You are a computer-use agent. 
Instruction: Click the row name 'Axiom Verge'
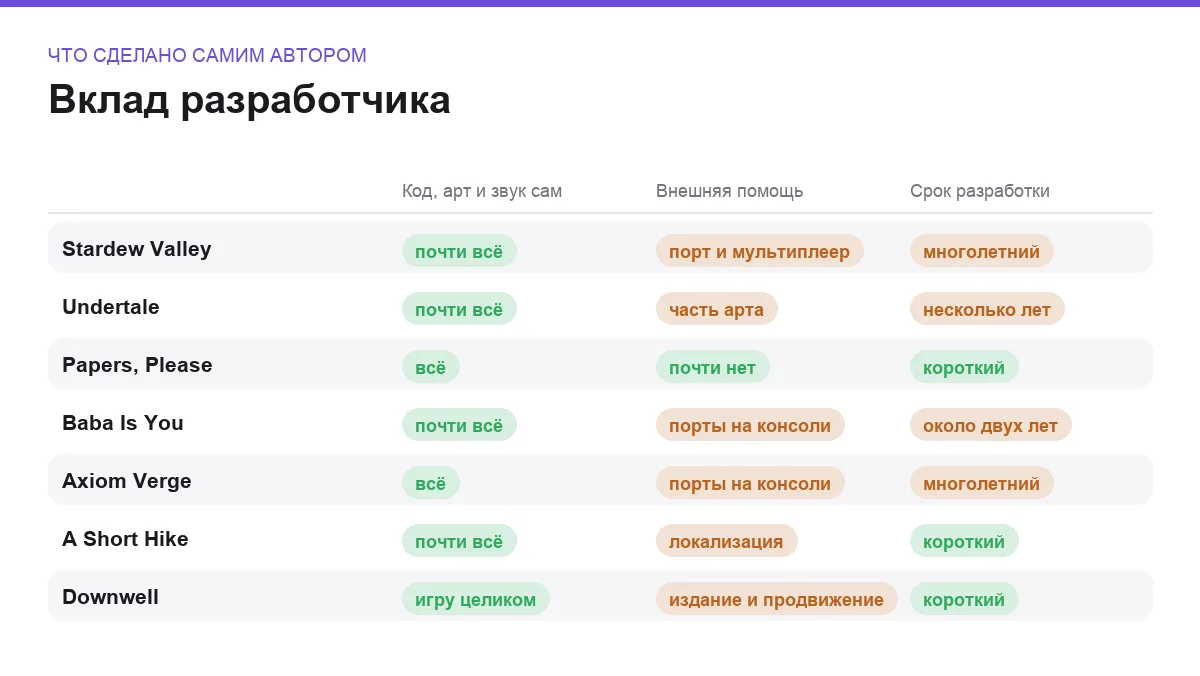pos(127,481)
